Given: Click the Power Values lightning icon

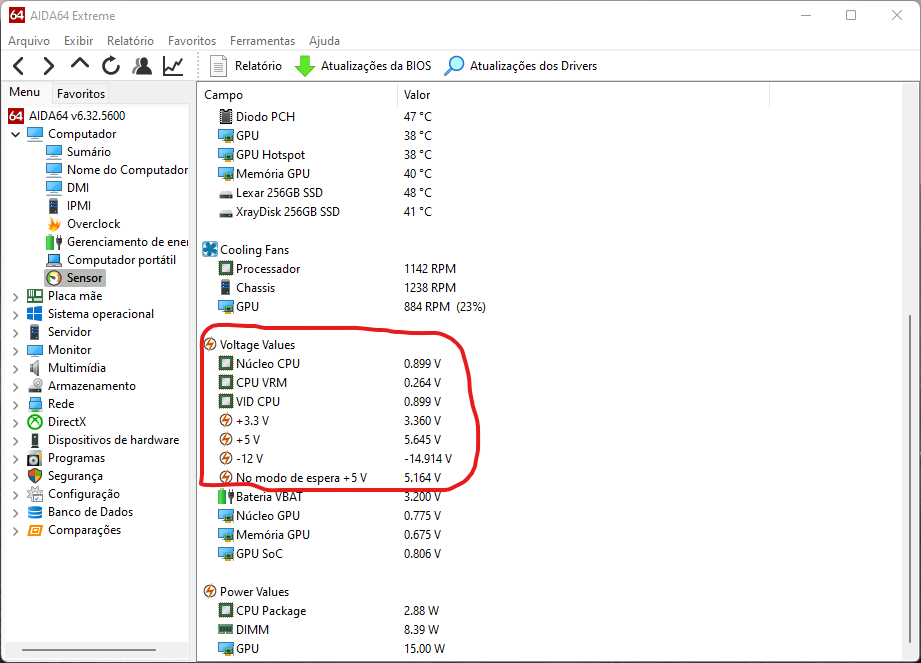Looking at the screenshot, I should tap(210, 591).
